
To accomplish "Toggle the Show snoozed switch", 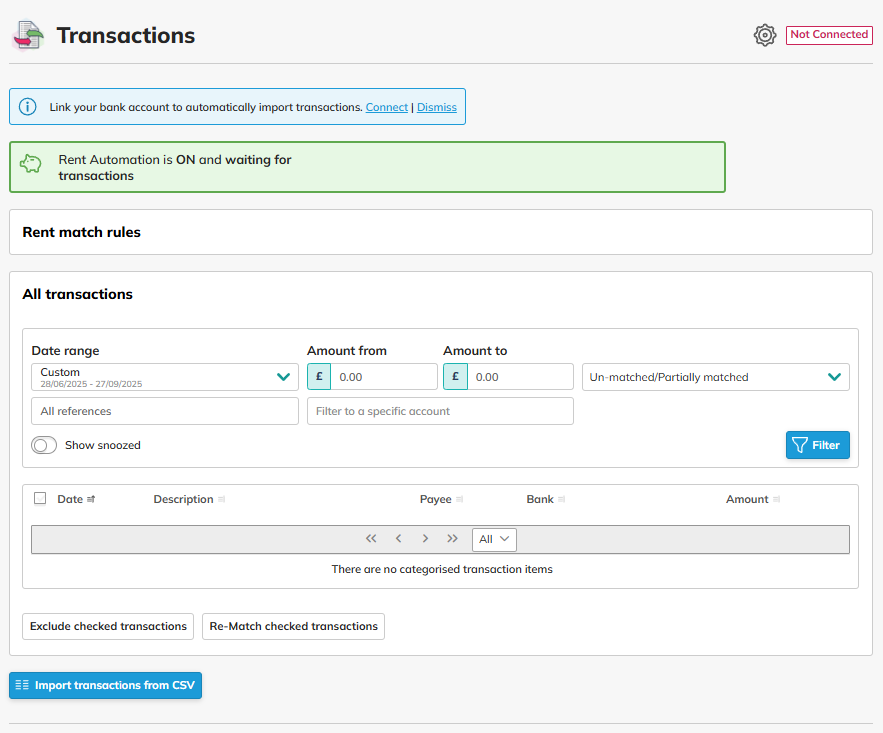I will 45,445.
